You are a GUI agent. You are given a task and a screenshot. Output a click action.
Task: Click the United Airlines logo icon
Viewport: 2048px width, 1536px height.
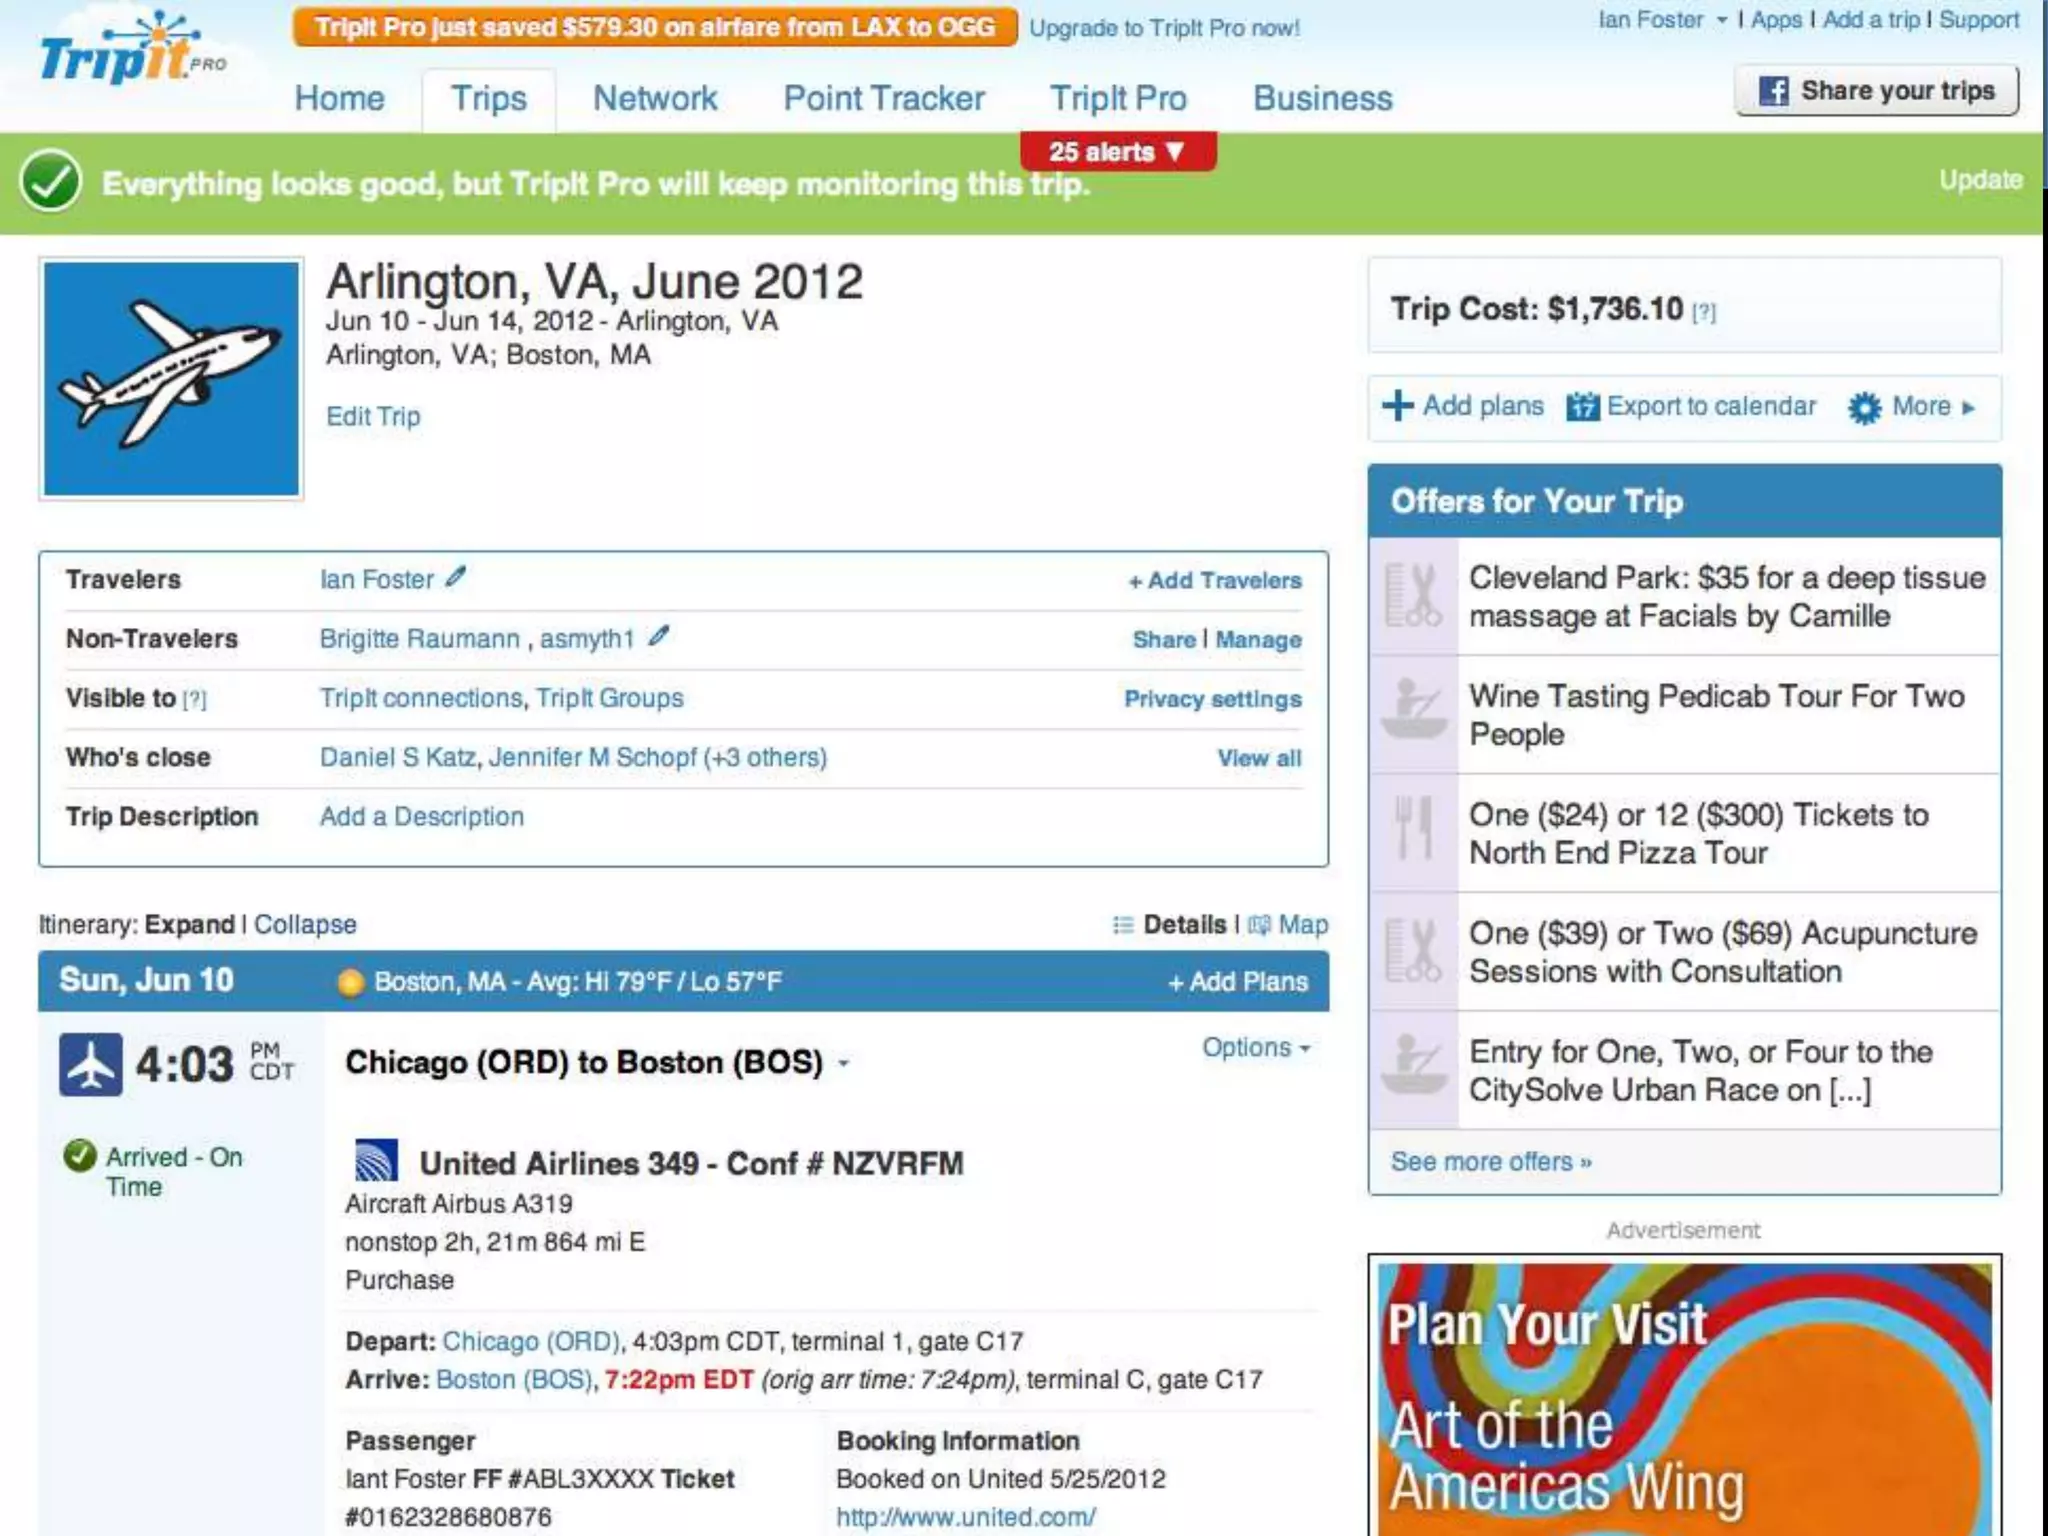coord(377,1161)
